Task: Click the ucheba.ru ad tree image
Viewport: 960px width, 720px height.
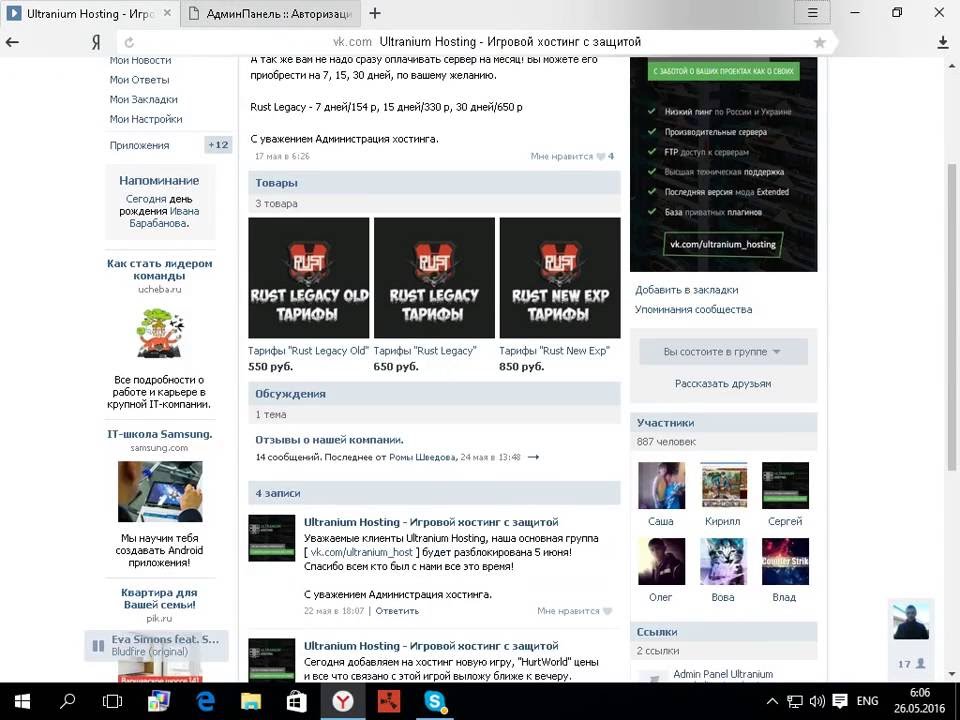Action: click(159, 332)
